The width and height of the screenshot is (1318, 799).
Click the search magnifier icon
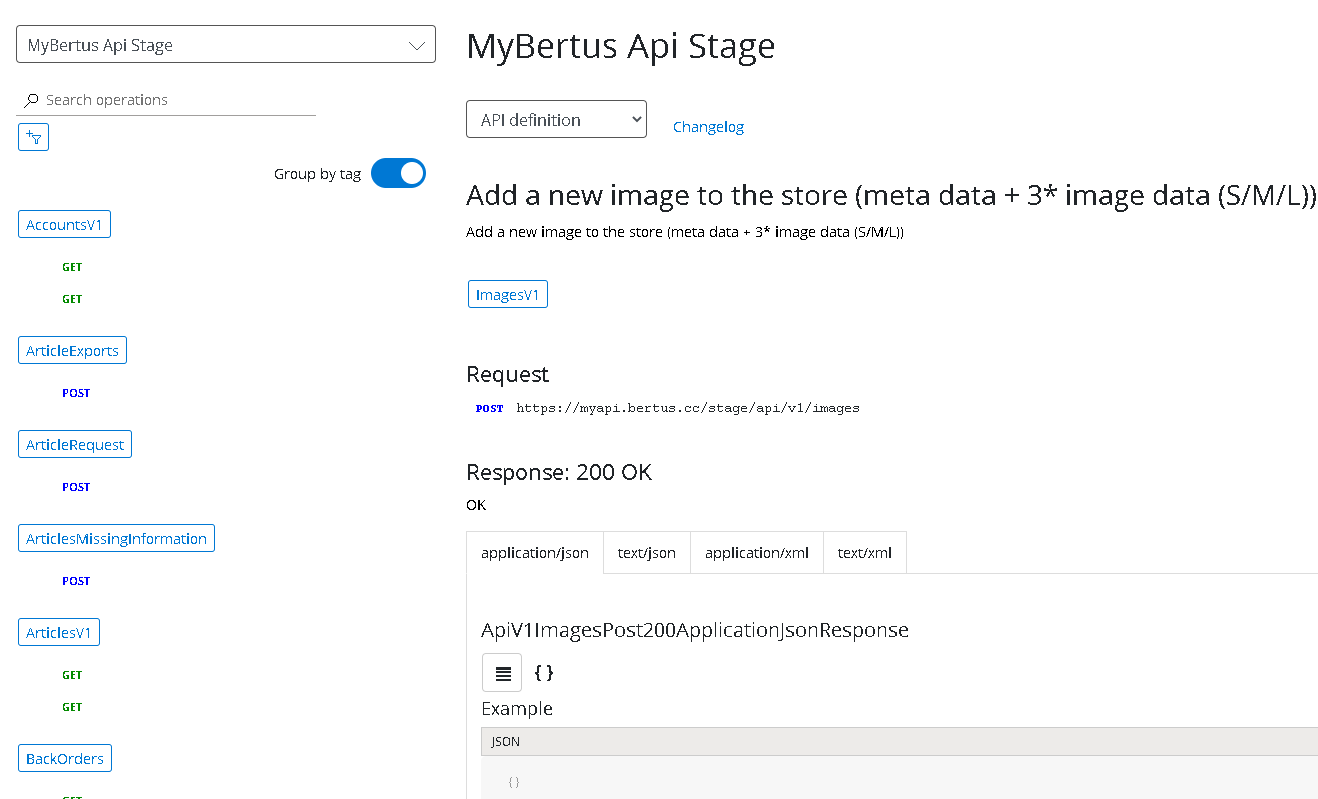point(31,100)
